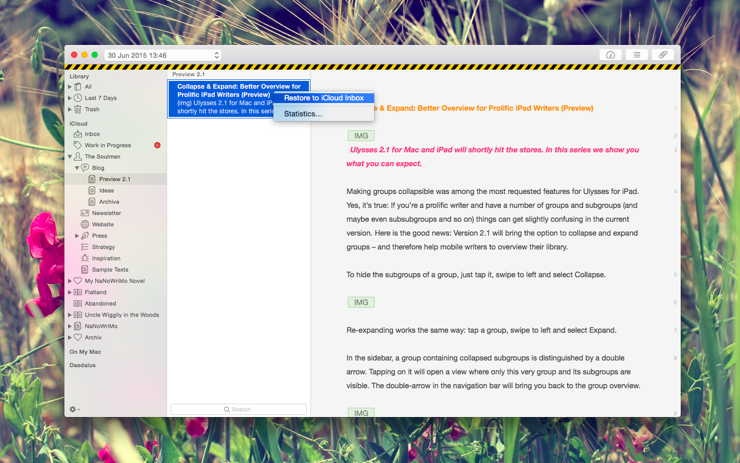Open the statistics toolbar button
The image size is (740, 463).
click(x=610, y=55)
